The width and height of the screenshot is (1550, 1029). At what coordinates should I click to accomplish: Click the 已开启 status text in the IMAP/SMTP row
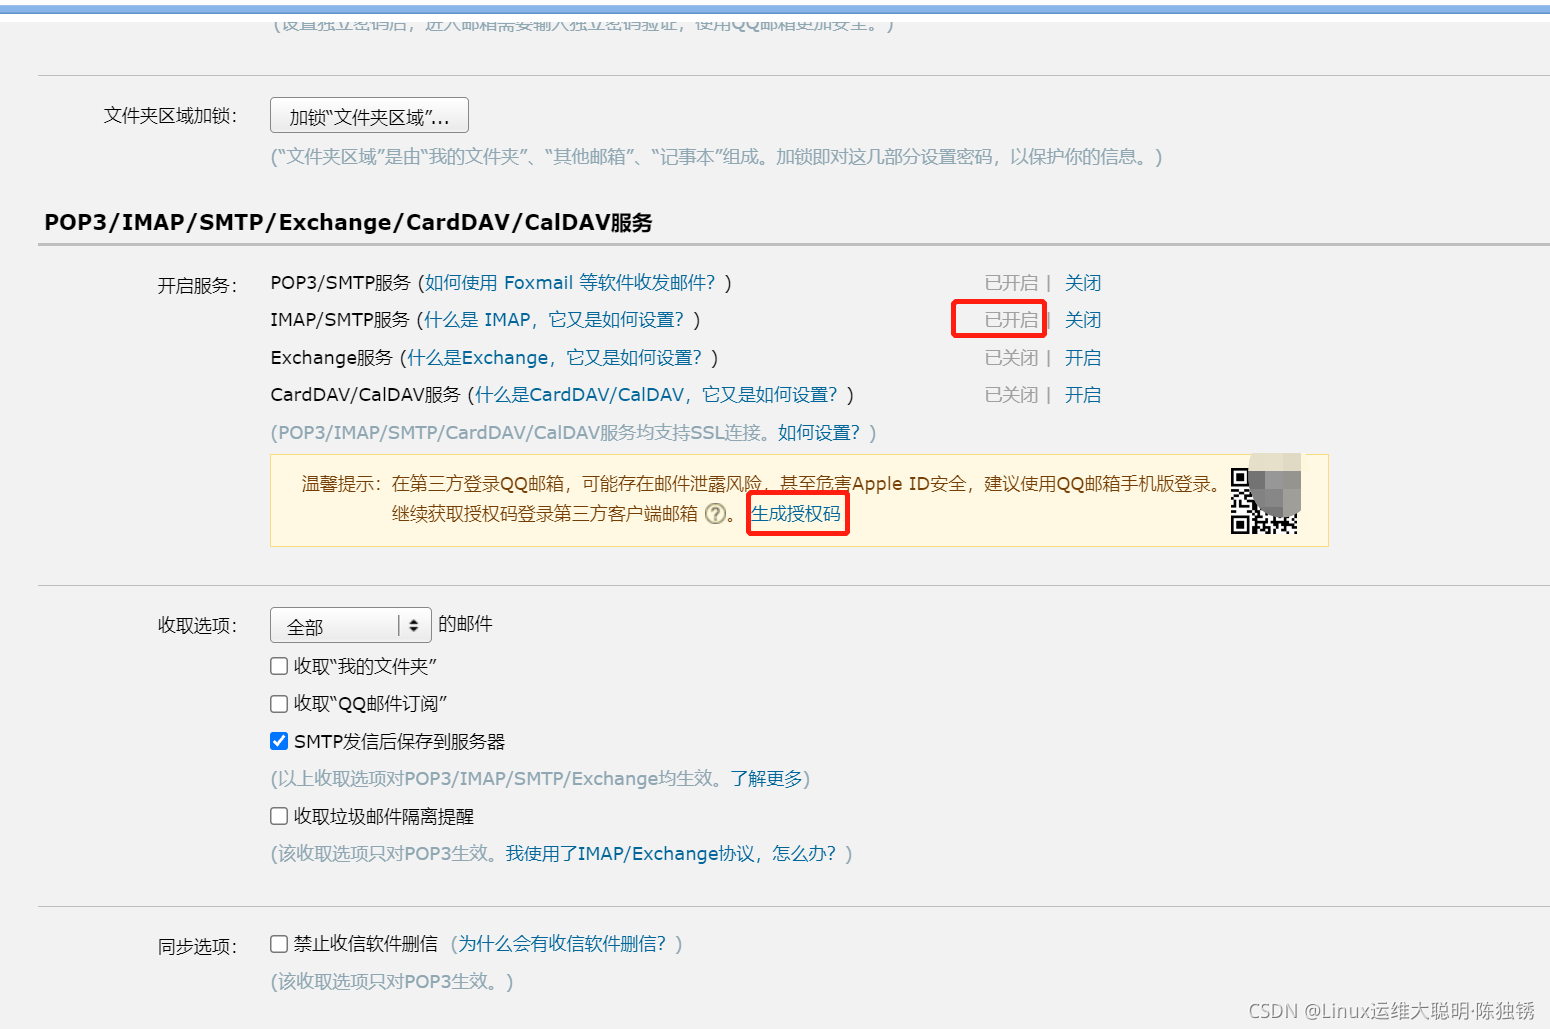click(x=1011, y=320)
